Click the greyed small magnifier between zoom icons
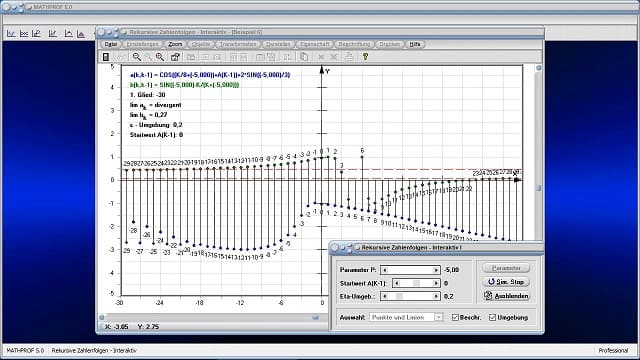The height and width of the screenshot is (360, 640). [x=149, y=57]
